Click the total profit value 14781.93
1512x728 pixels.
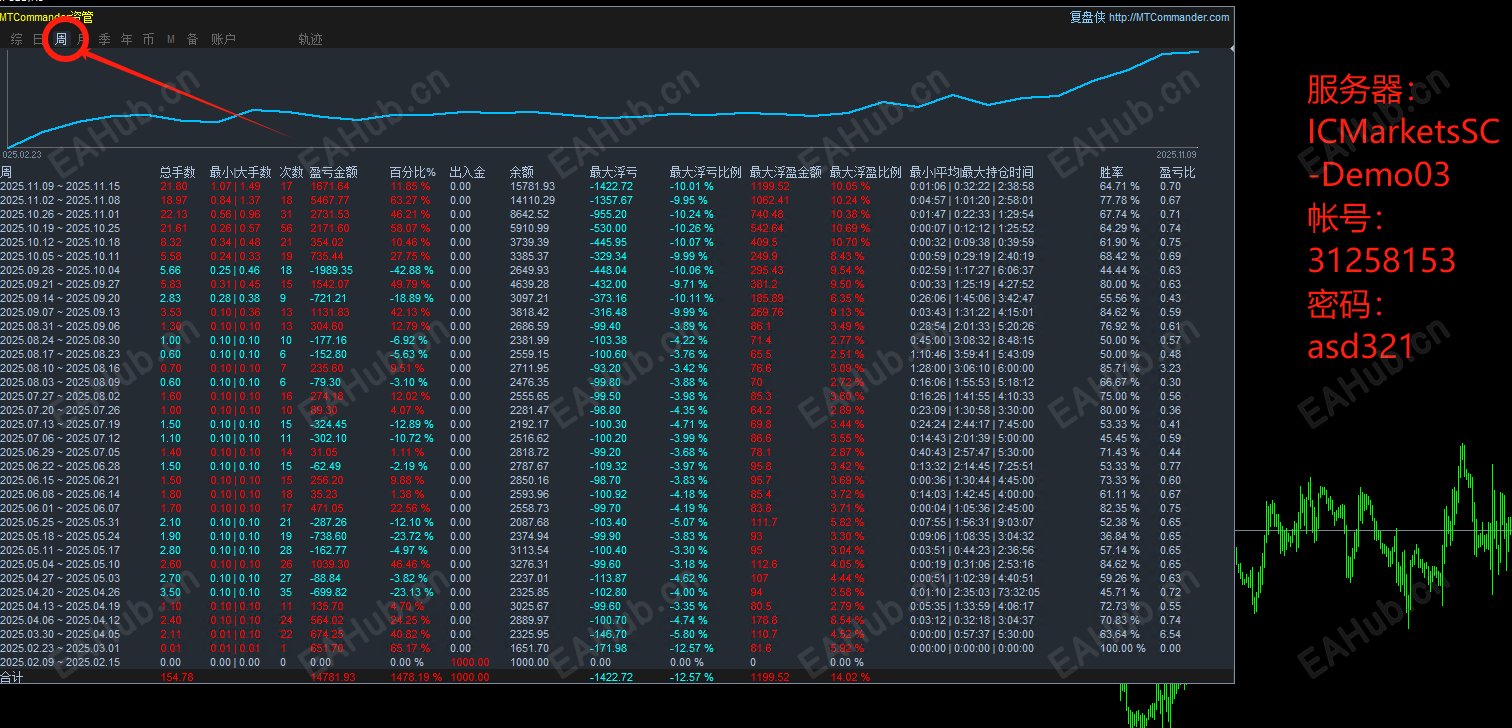tap(331, 678)
